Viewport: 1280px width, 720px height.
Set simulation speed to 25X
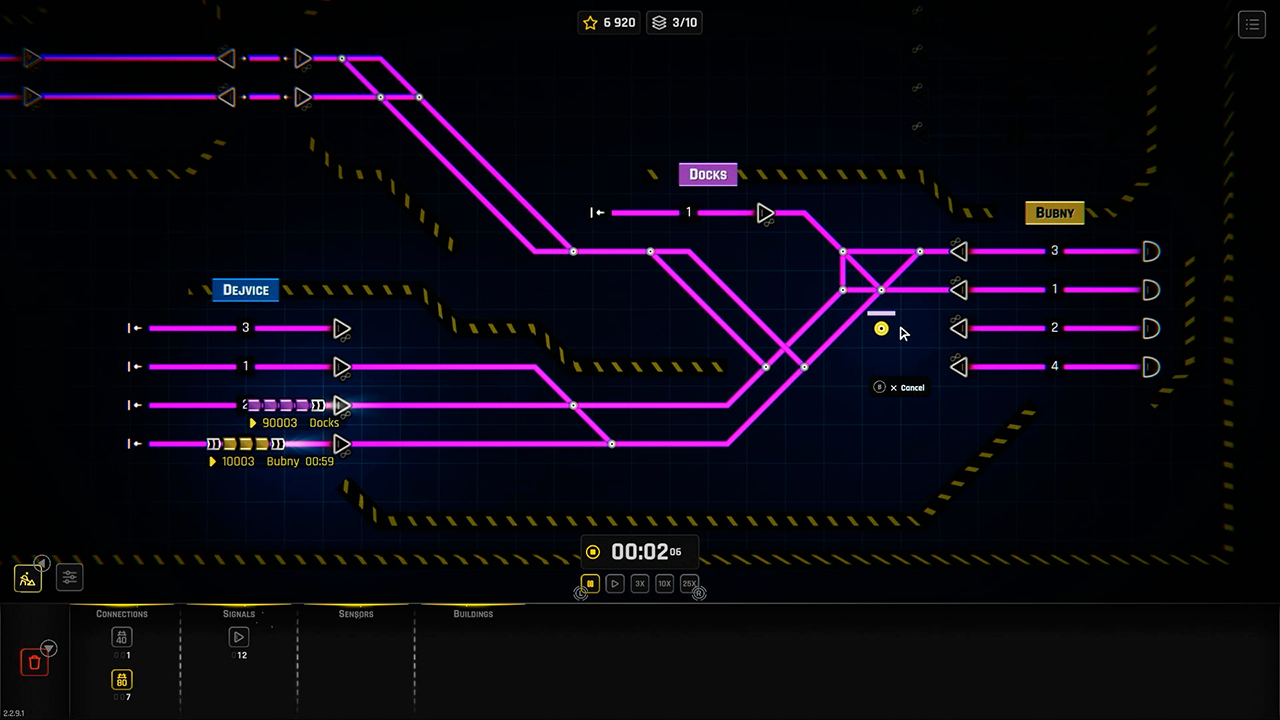point(690,583)
